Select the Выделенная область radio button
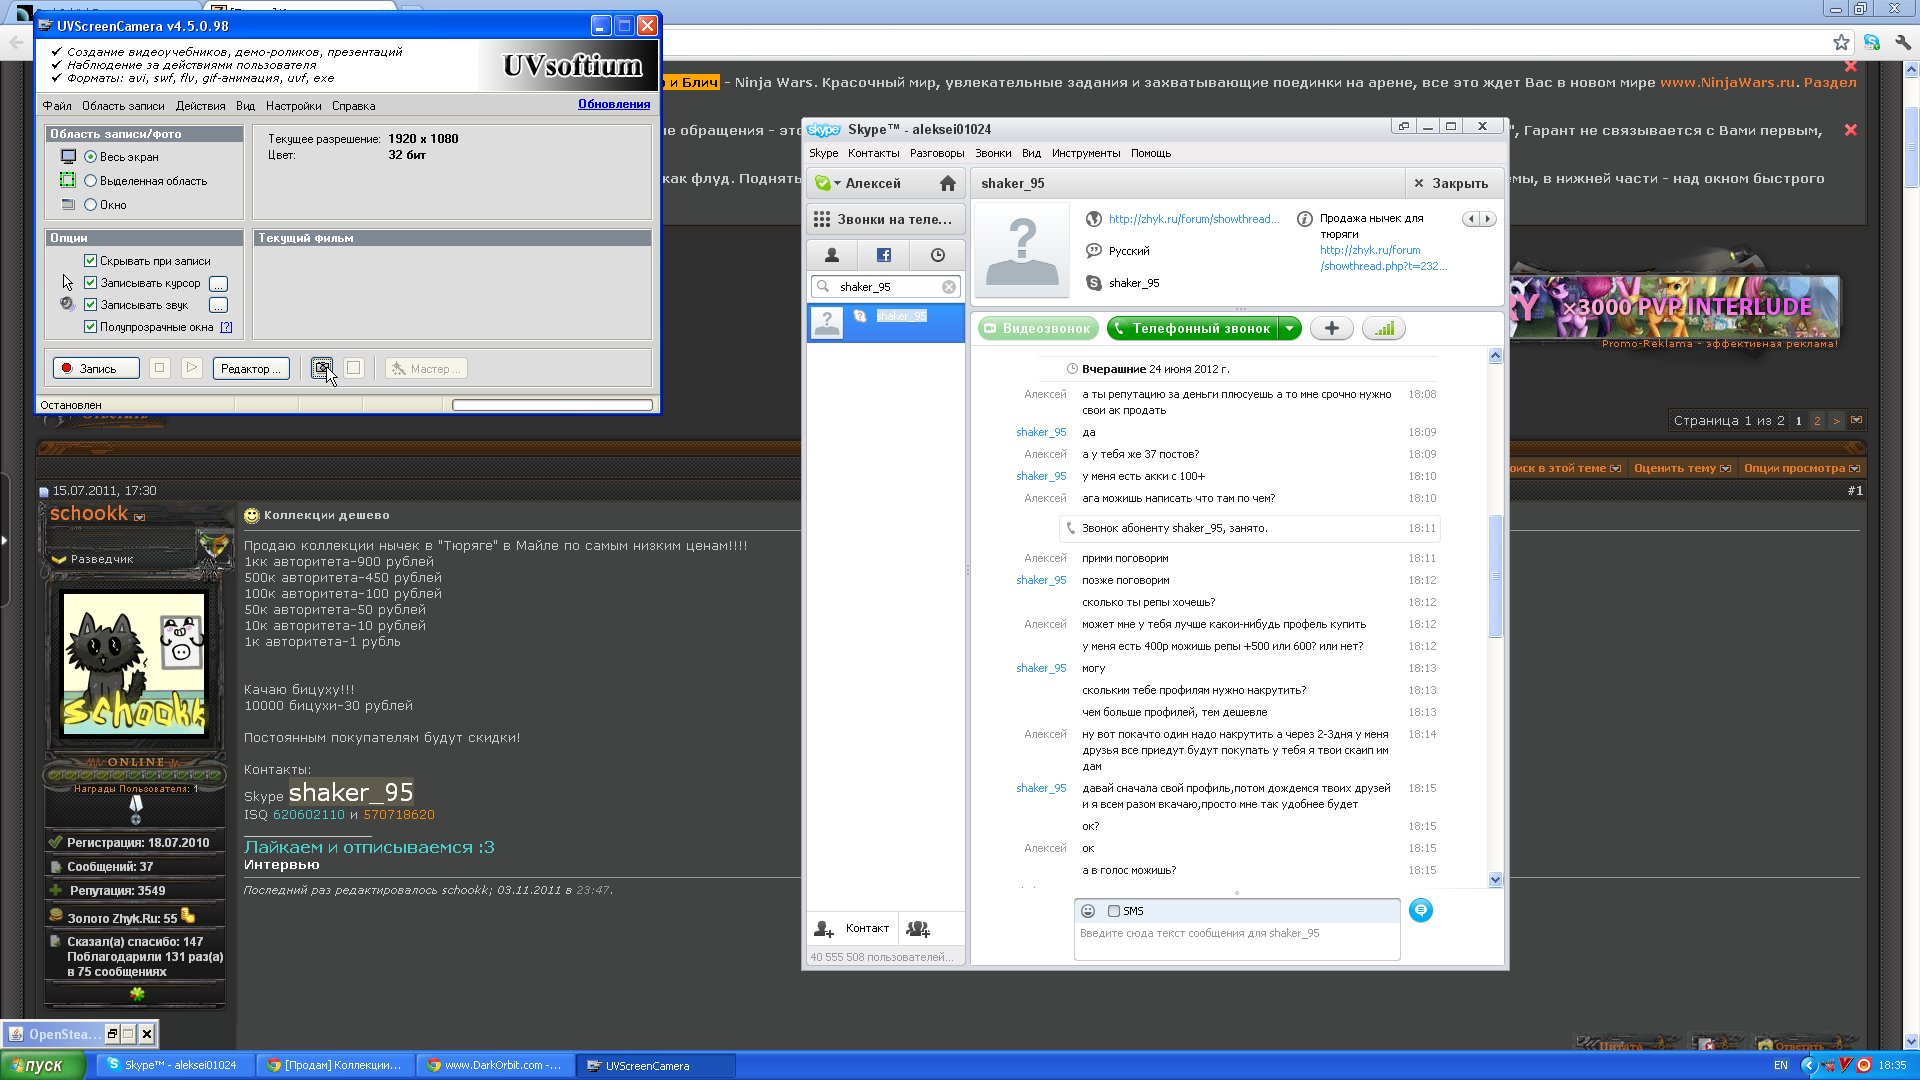 point(91,181)
